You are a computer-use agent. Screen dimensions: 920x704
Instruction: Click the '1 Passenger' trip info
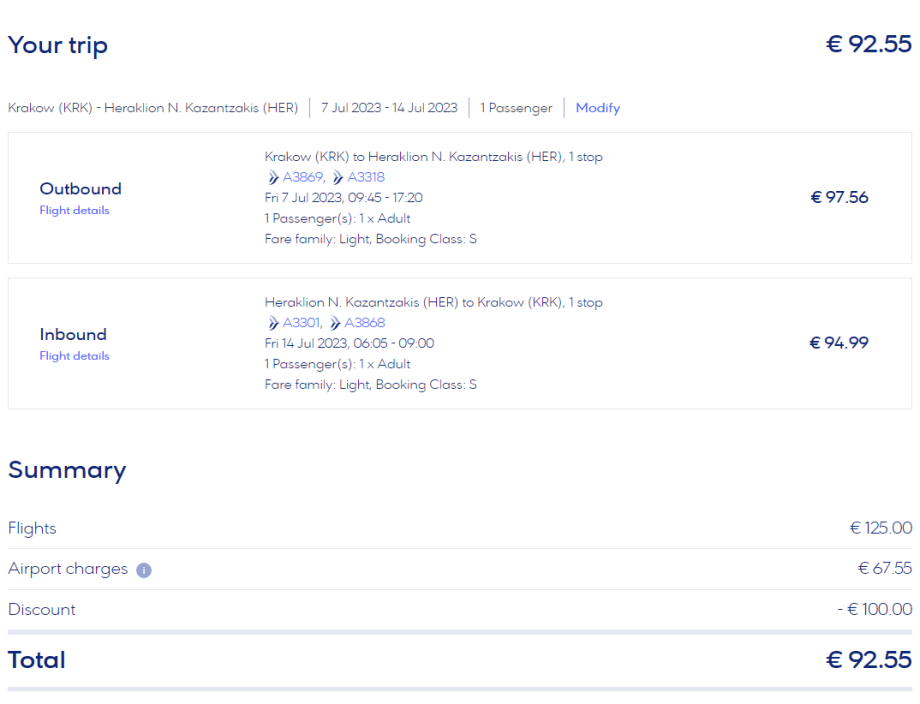(x=516, y=108)
